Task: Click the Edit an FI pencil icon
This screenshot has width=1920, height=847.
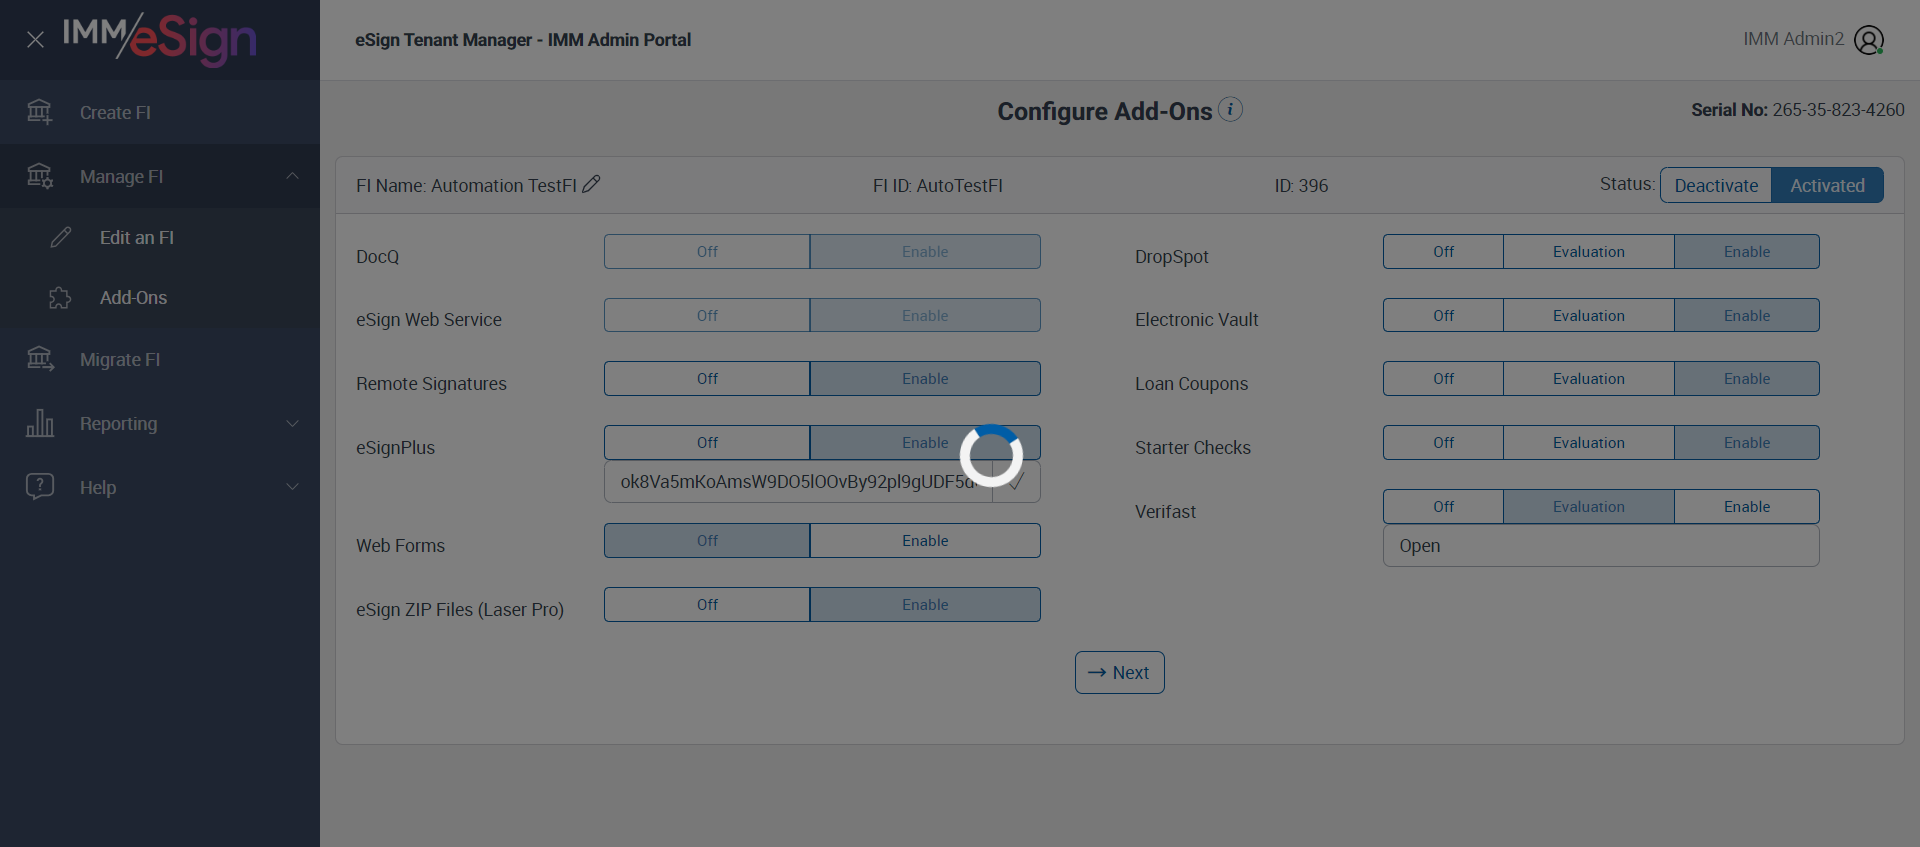Action: coord(61,237)
